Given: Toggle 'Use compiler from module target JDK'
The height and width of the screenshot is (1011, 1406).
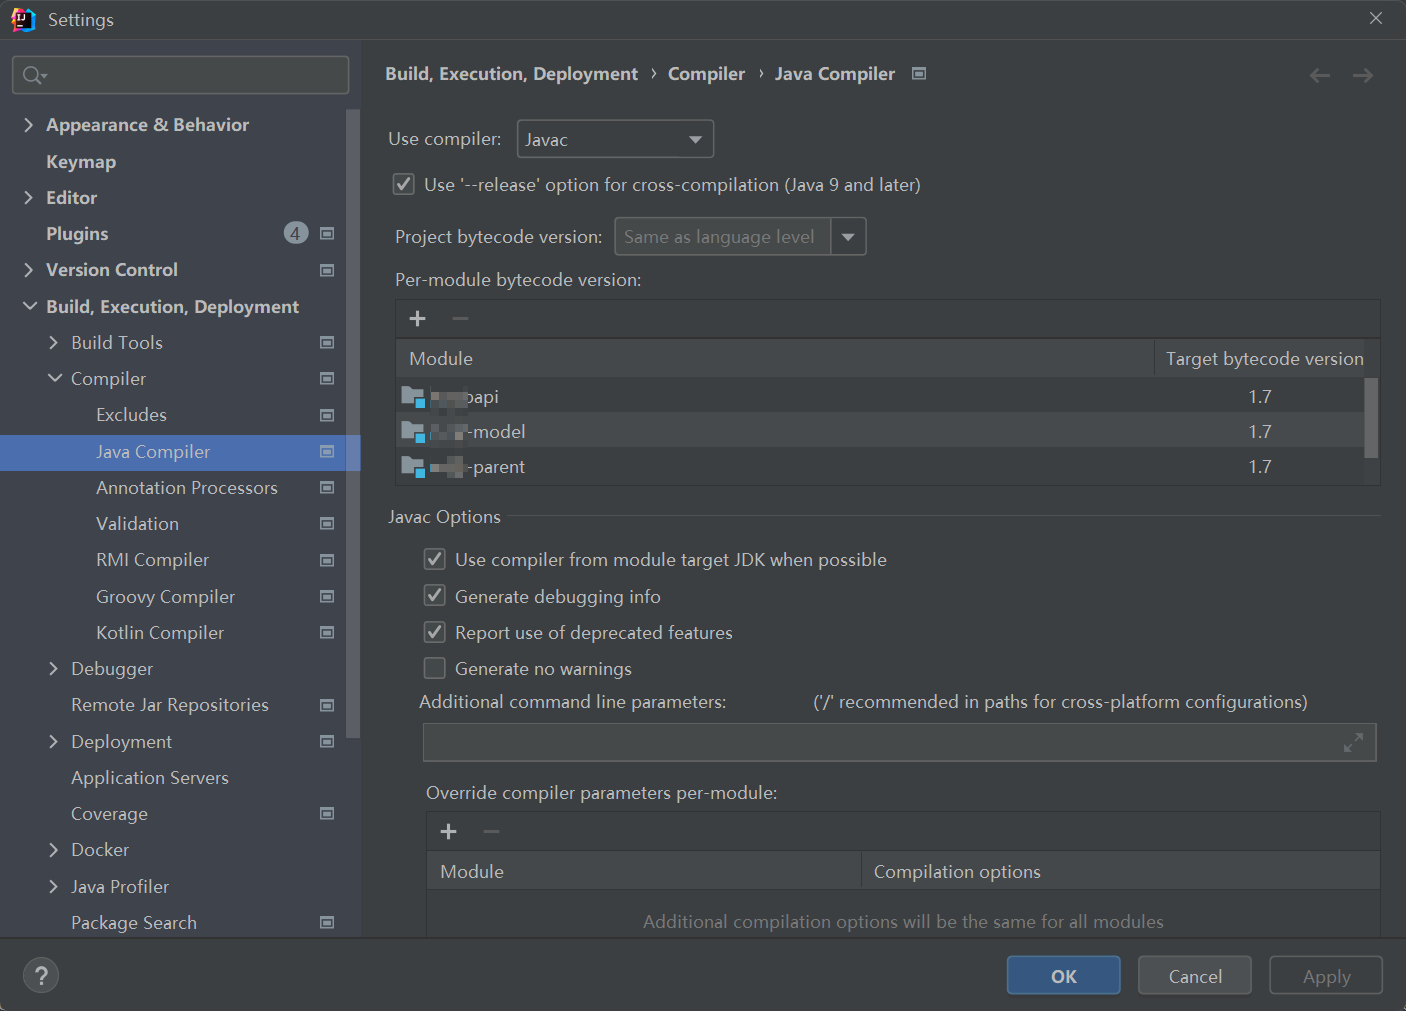Looking at the screenshot, I should tap(435, 559).
